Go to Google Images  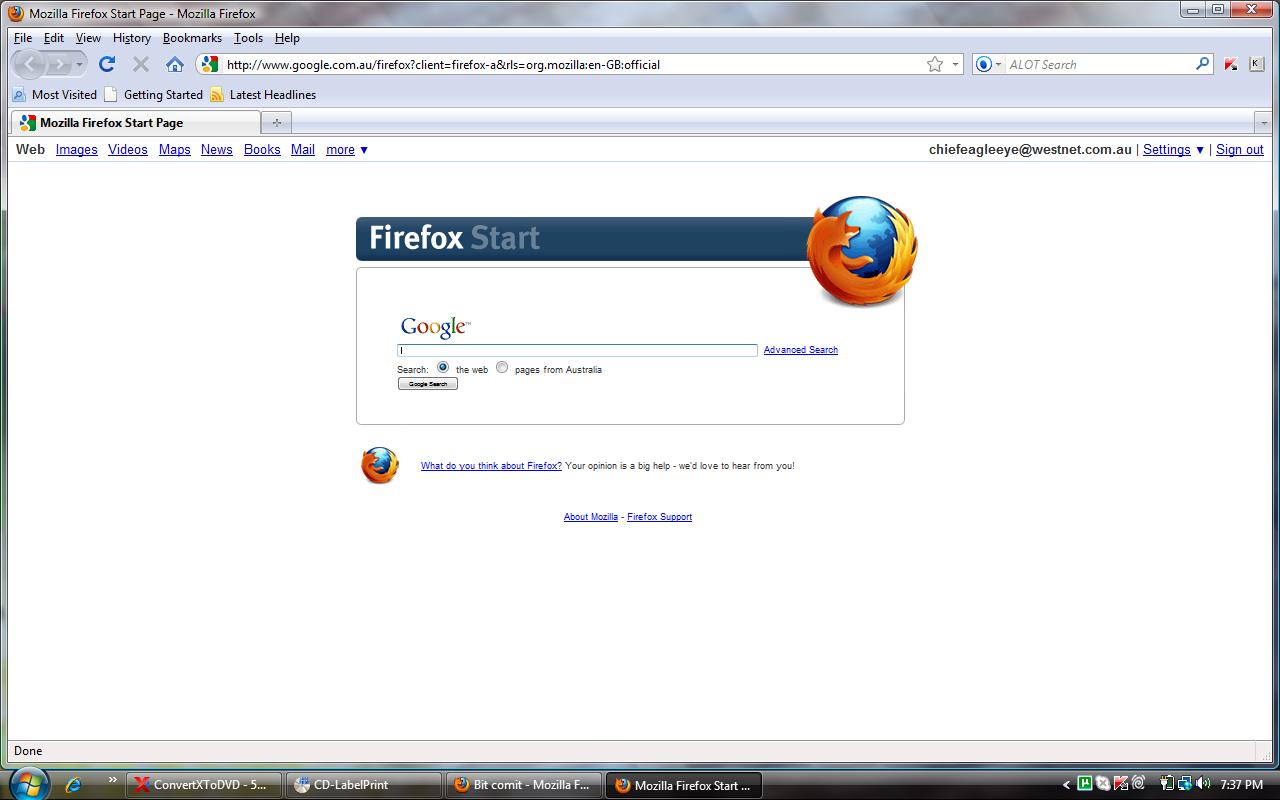click(x=77, y=150)
